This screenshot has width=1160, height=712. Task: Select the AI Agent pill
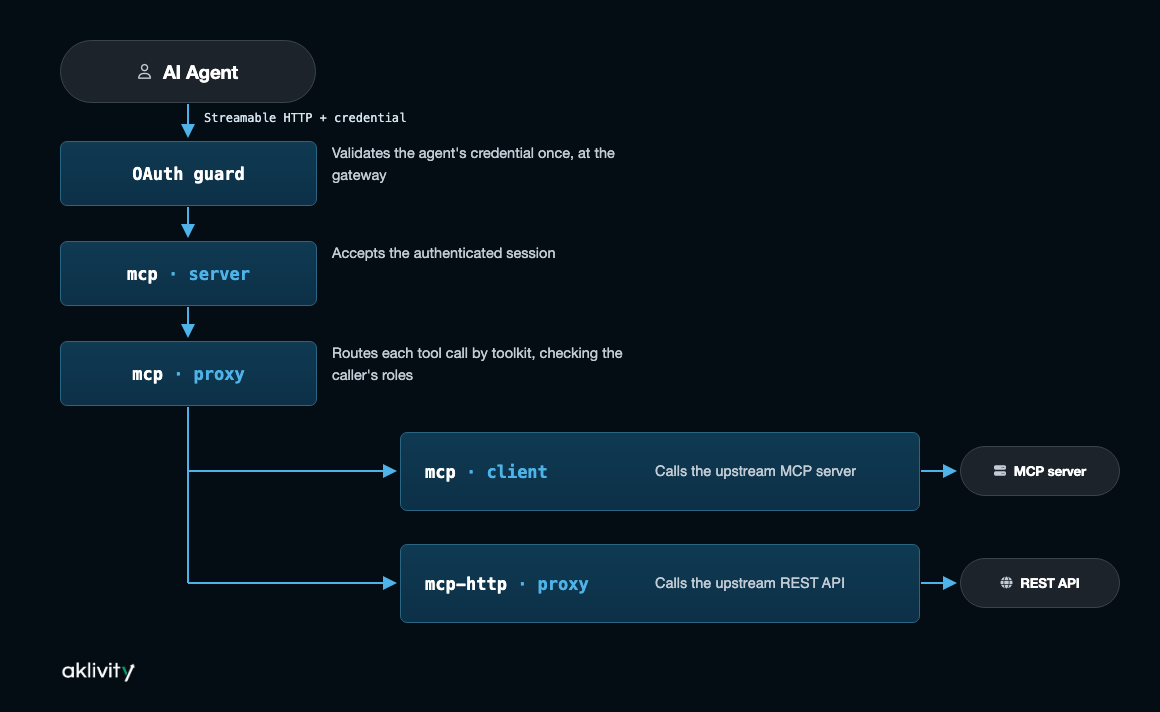188,72
